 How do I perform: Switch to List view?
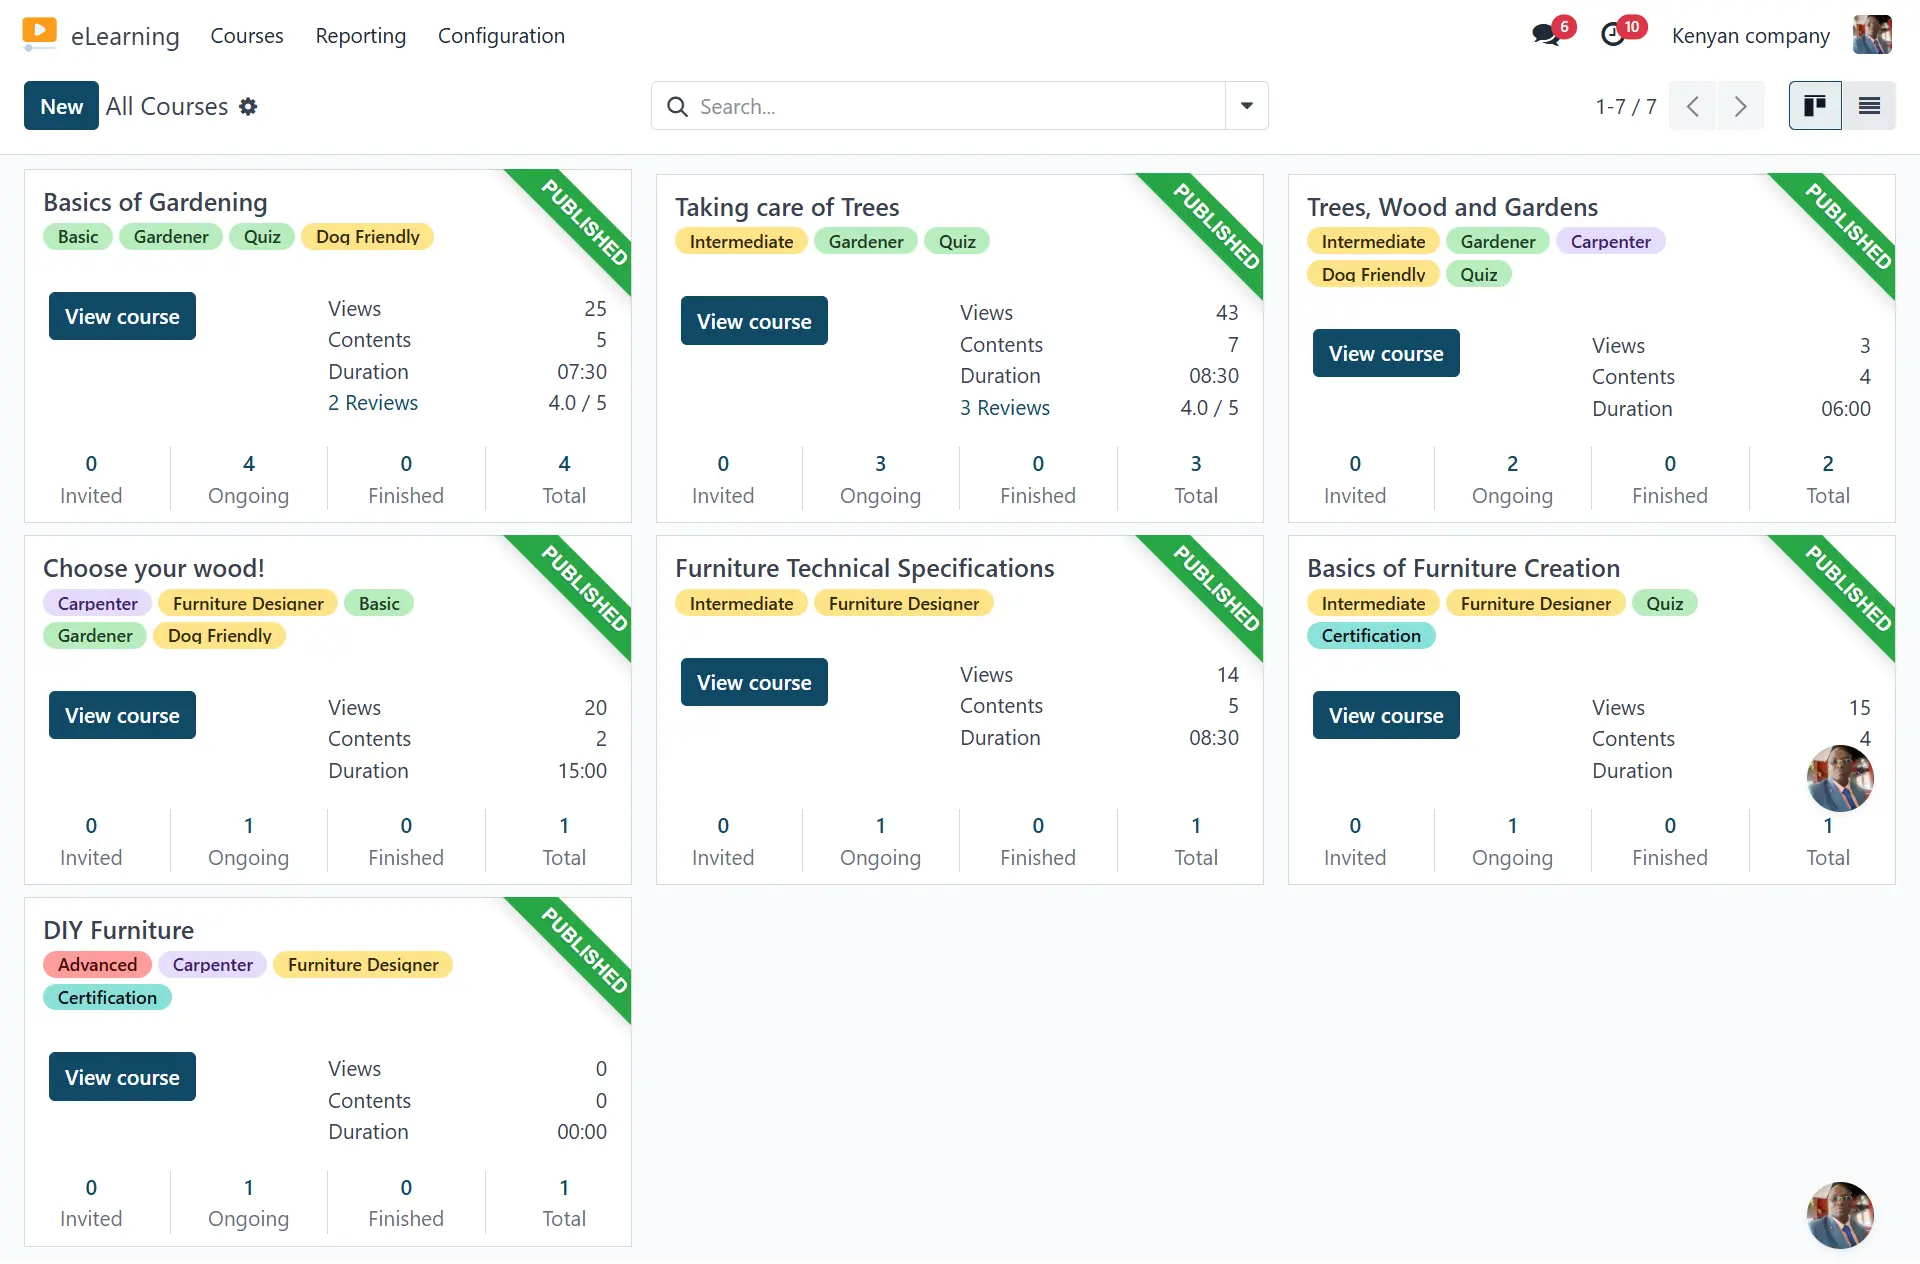(x=1869, y=106)
